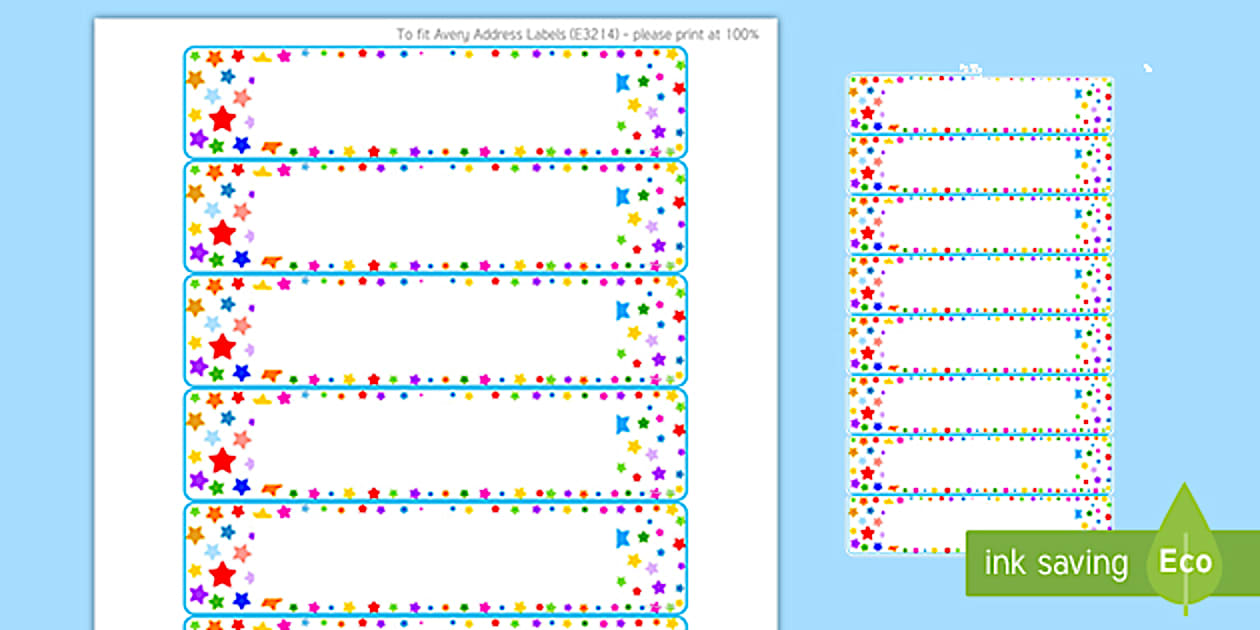This screenshot has height=630, width=1260.
Task: Click the topmost label on the eco sheet
Action: tap(980, 100)
